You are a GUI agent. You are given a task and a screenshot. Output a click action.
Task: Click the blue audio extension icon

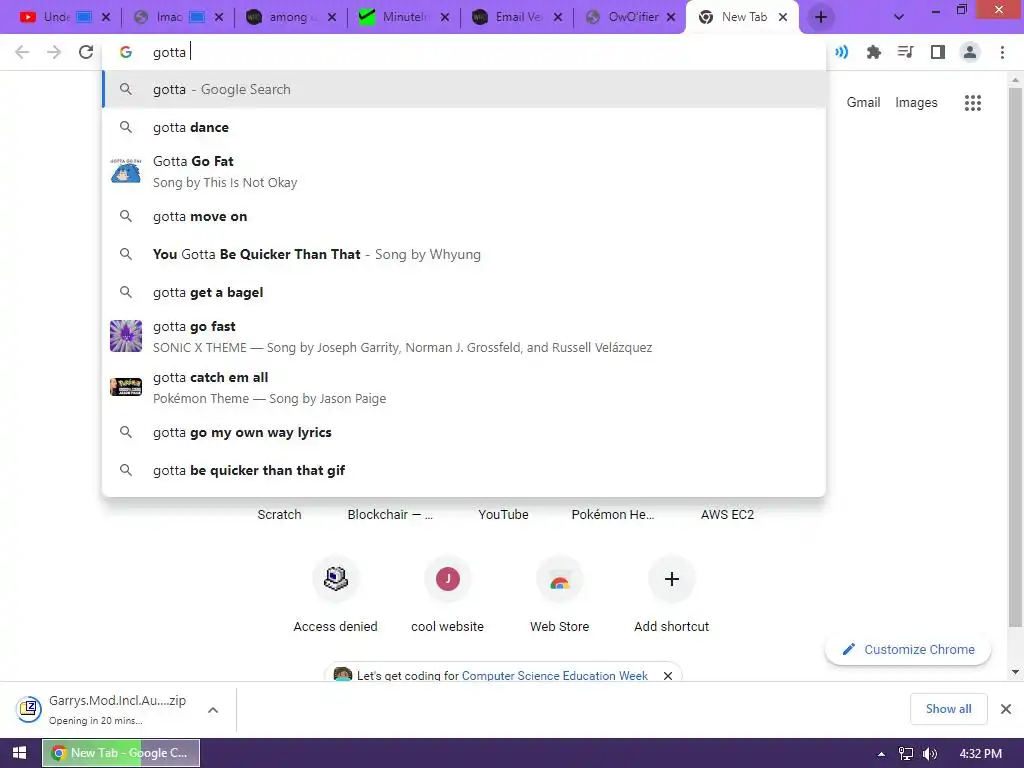click(842, 52)
